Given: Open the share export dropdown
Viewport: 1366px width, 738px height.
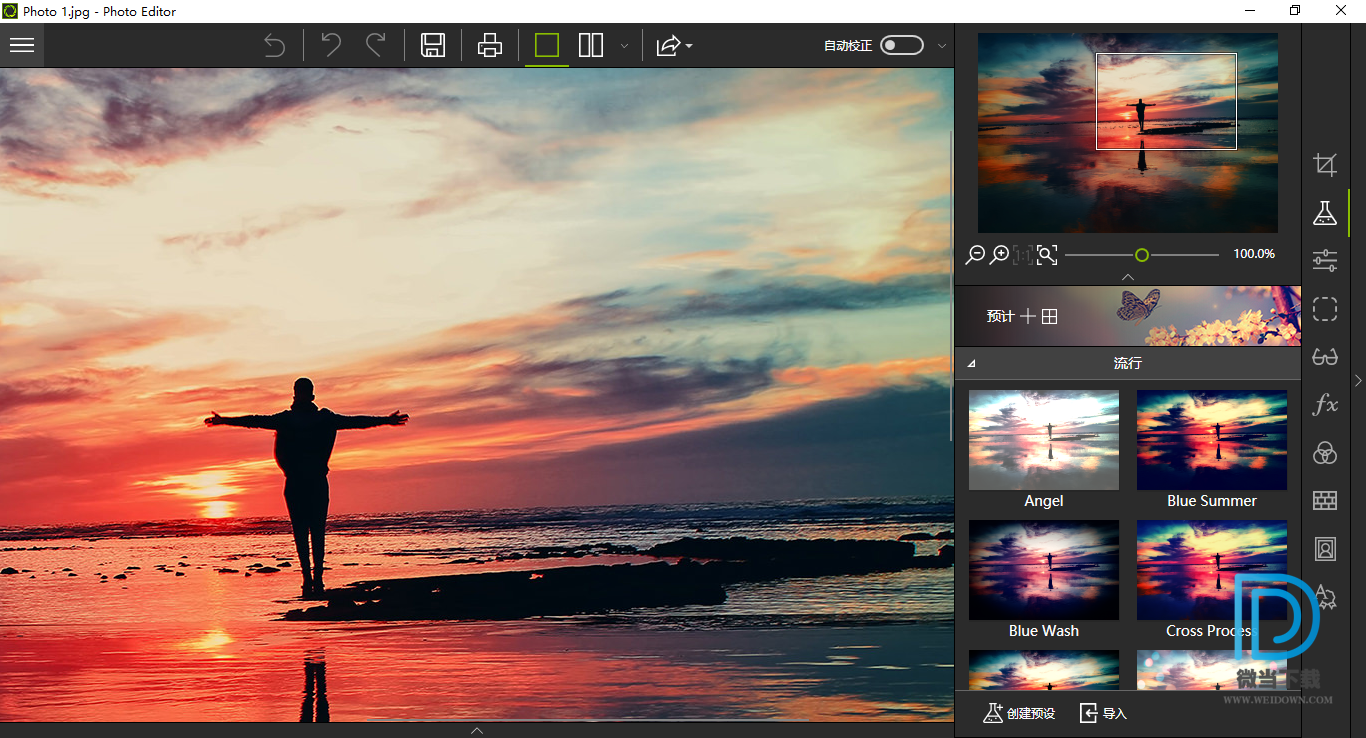Looking at the screenshot, I should click(x=674, y=45).
